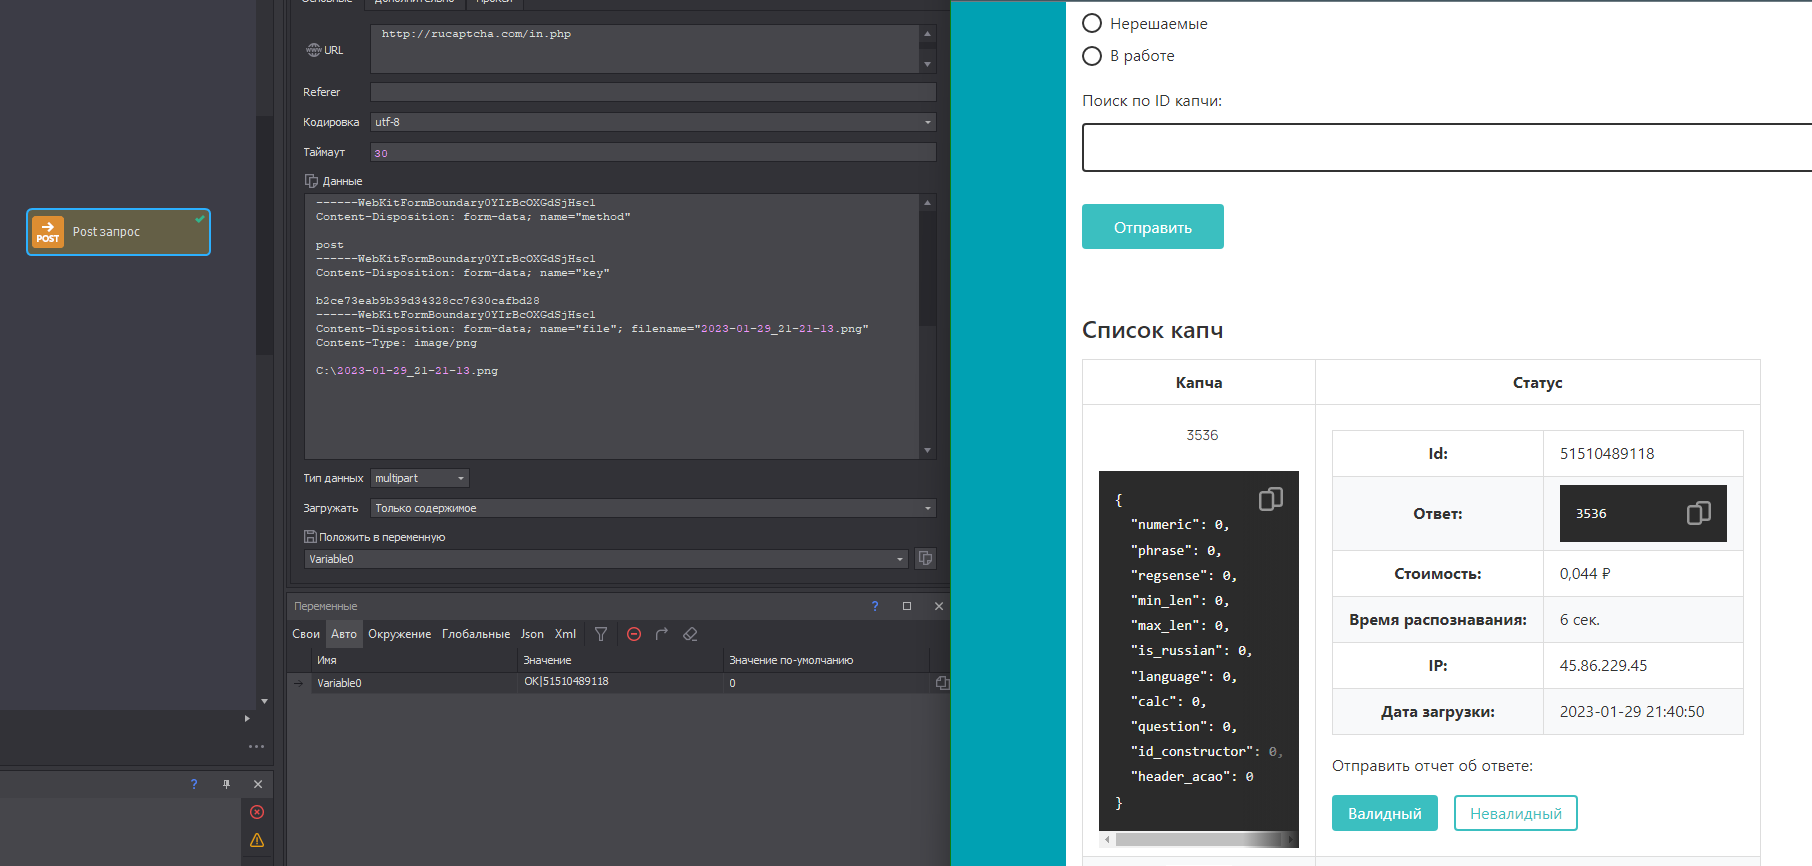
Task: Click the captcha Id value 51510489118
Action: (1607, 454)
